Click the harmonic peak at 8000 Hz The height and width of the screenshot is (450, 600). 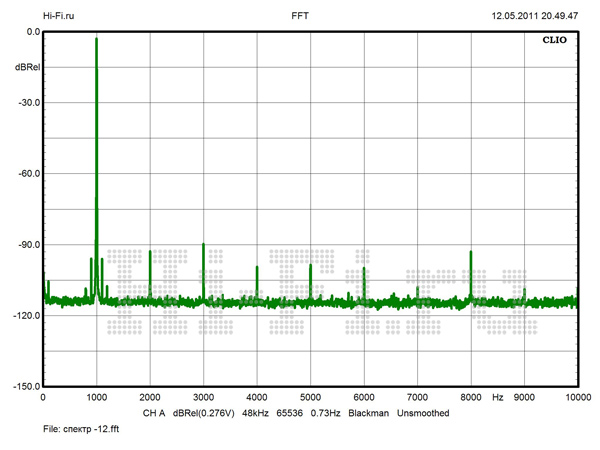470,254
